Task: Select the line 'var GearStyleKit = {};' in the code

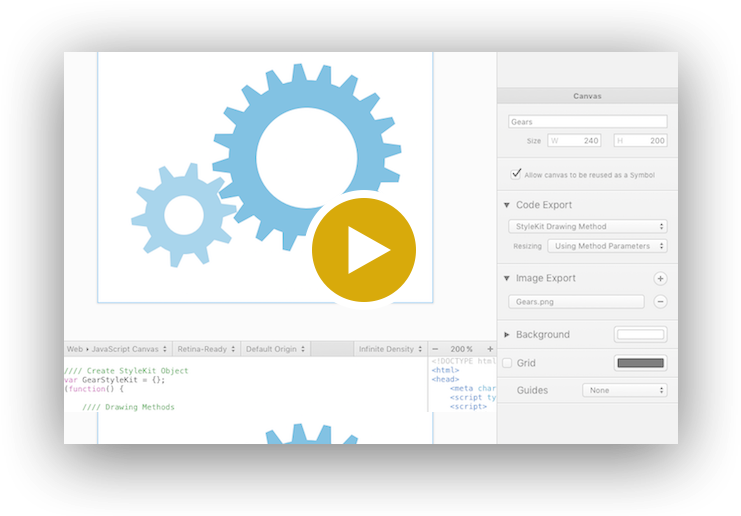Action: pos(114,380)
